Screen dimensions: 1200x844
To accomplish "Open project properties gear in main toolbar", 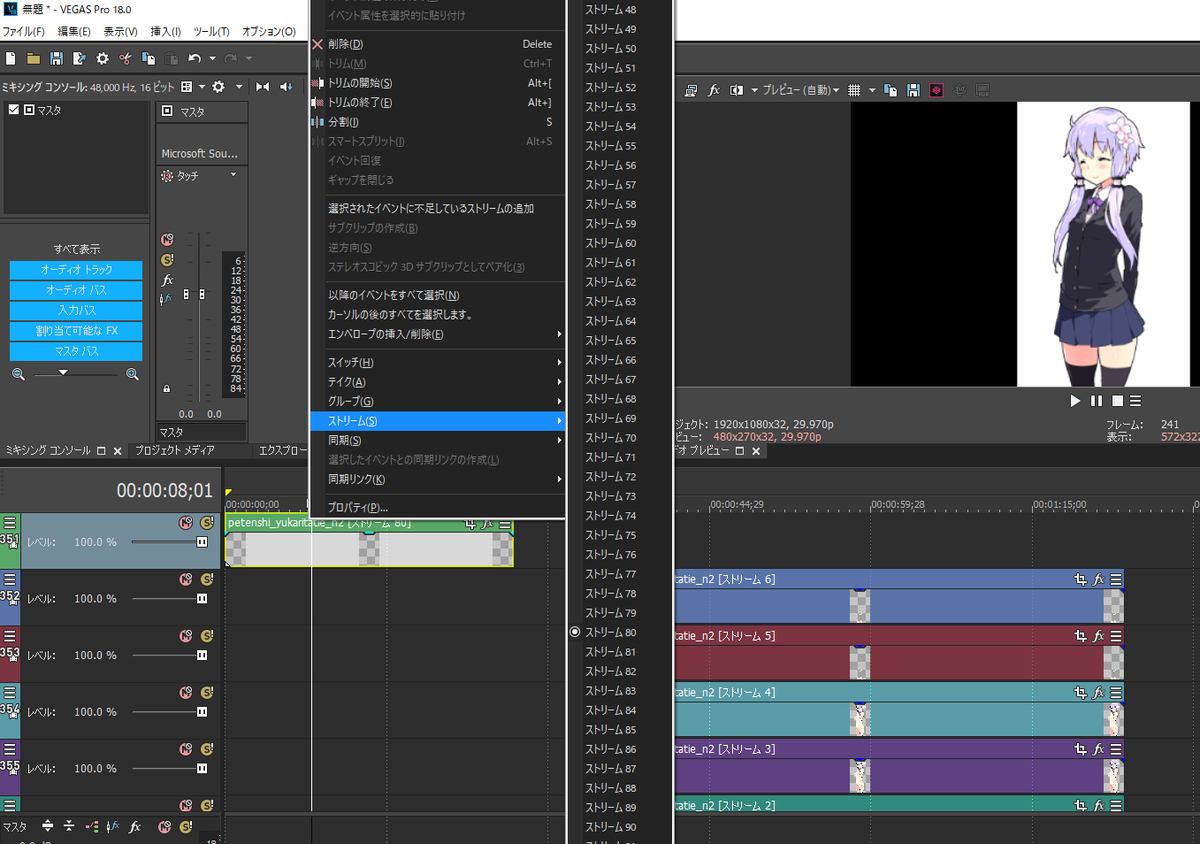I will click(102, 59).
